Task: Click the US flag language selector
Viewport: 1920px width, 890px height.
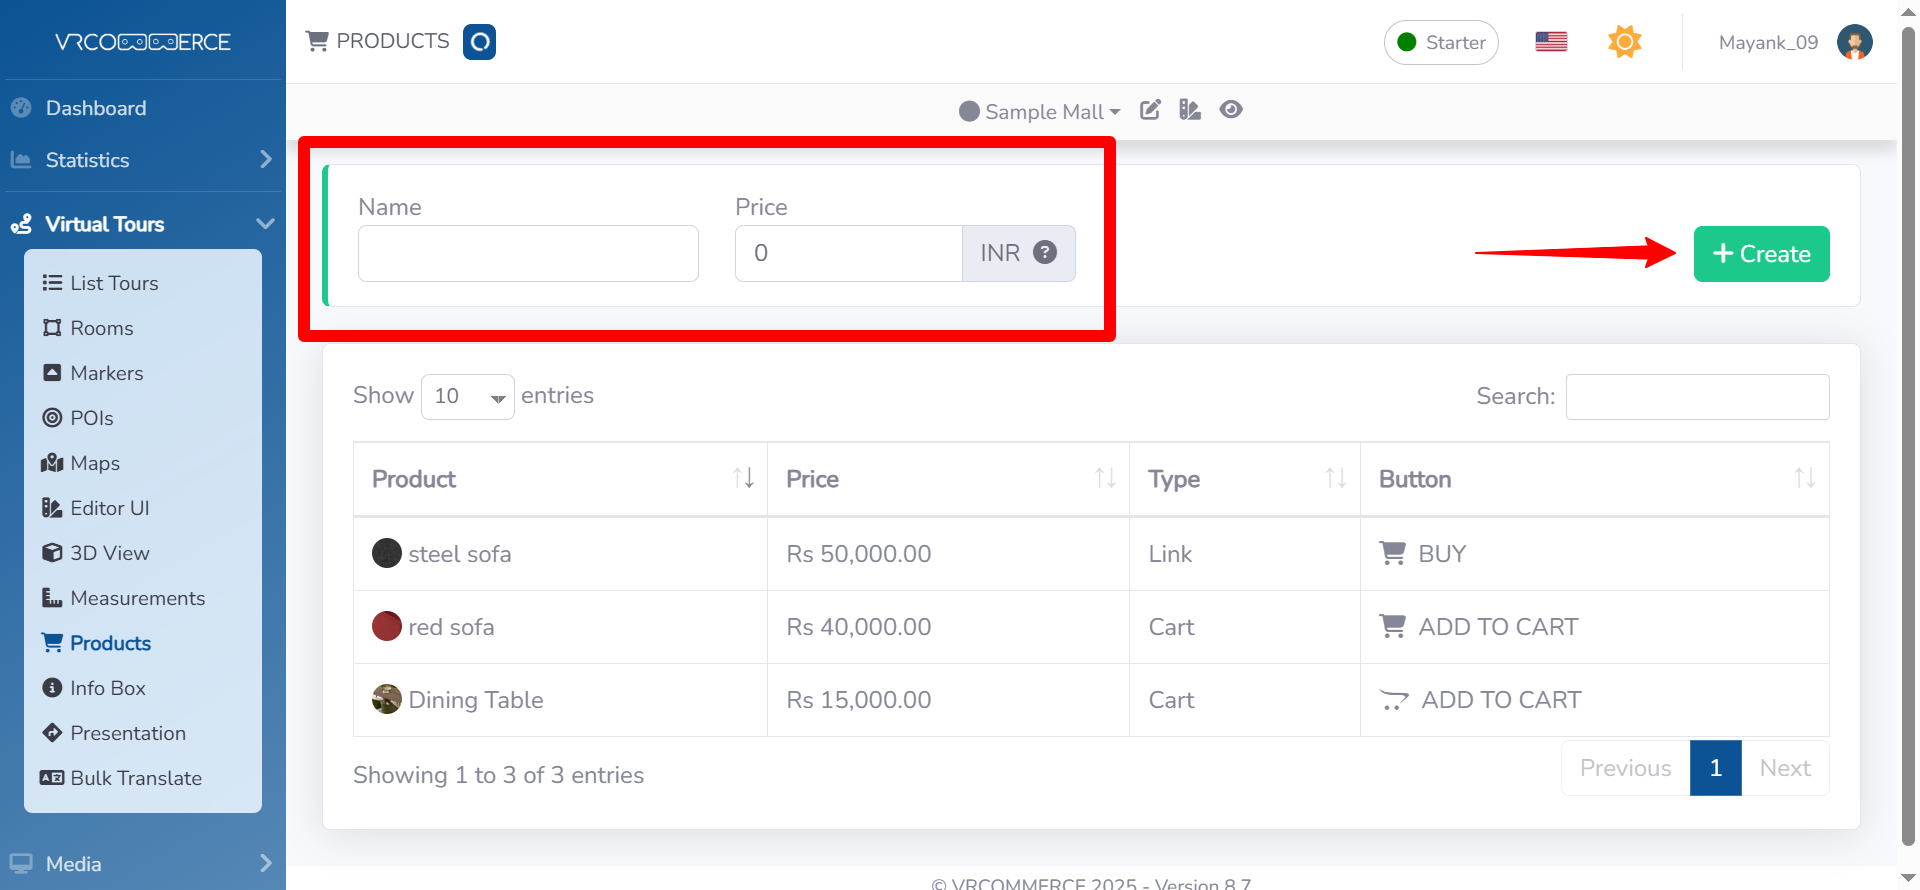Action: tap(1551, 42)
